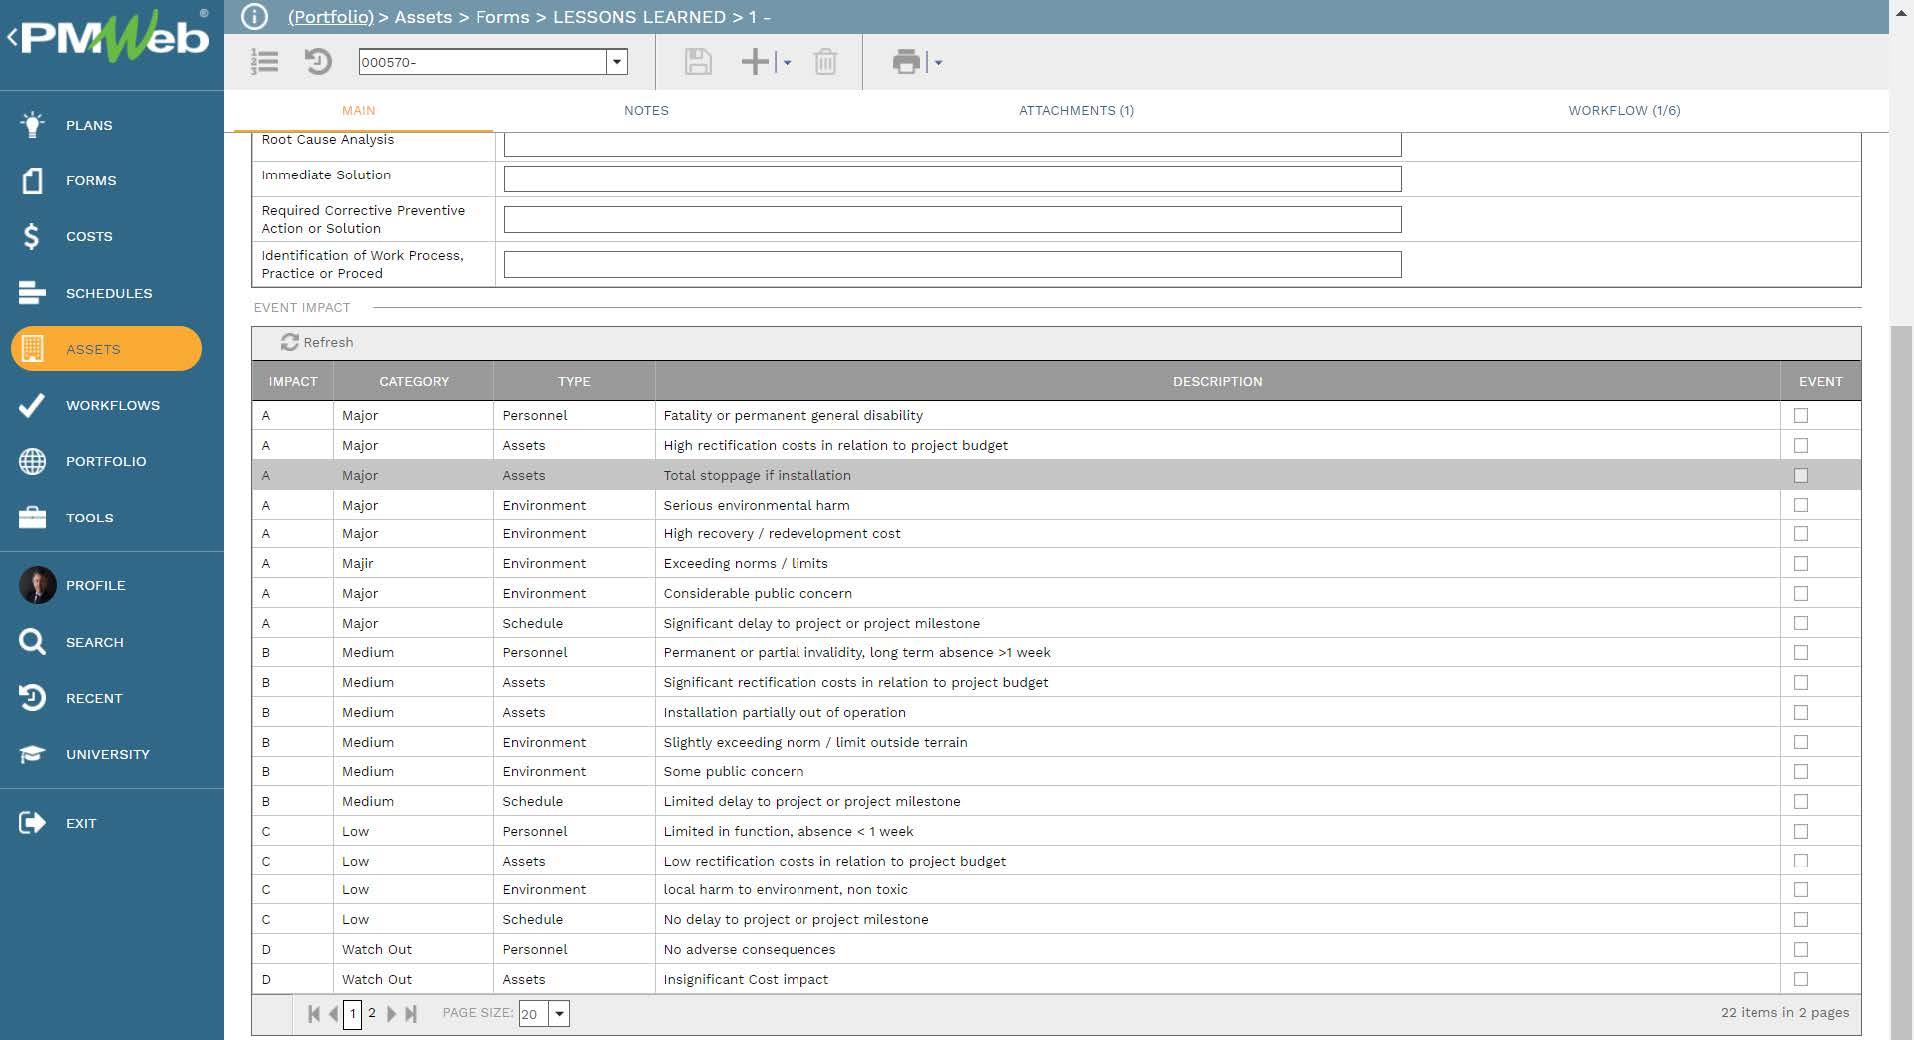Click the Search magnifier icon
The height and width of the screenshot is (1040, 1914).
[x=32, y=642]
